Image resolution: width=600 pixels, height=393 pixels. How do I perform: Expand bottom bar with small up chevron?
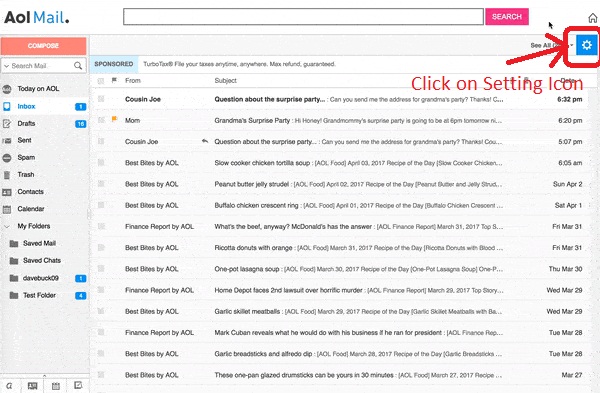point(44,376)
